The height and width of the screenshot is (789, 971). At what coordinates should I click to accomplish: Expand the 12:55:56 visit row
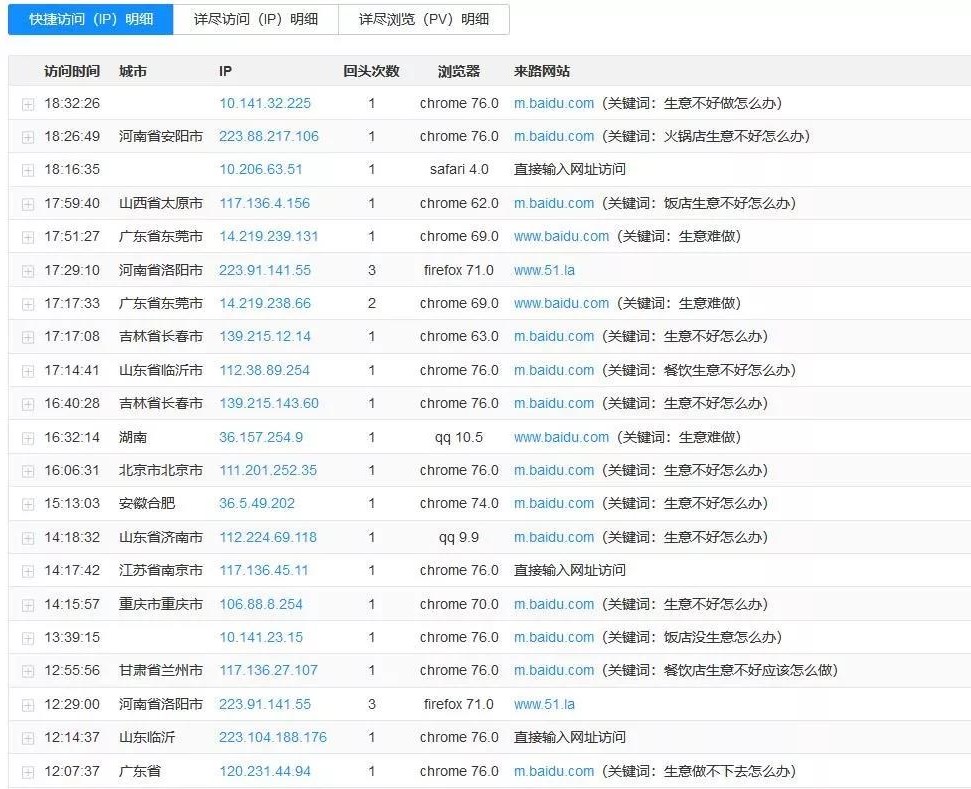click(x=28, y=671)
